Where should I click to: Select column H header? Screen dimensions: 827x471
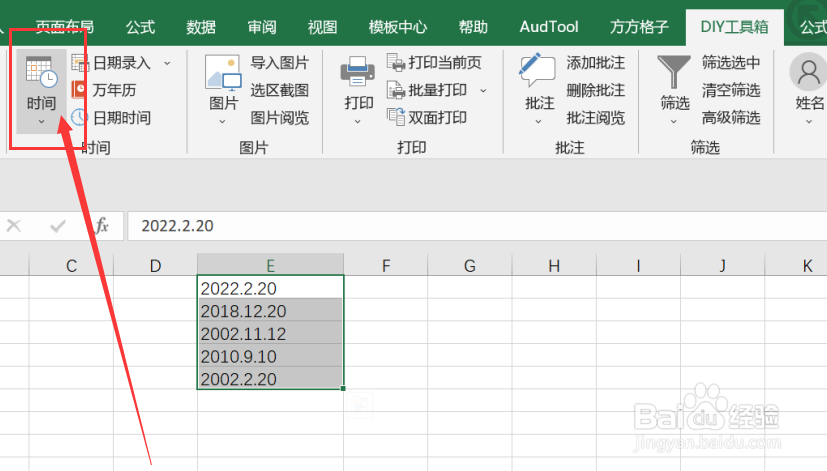point(554,265)
